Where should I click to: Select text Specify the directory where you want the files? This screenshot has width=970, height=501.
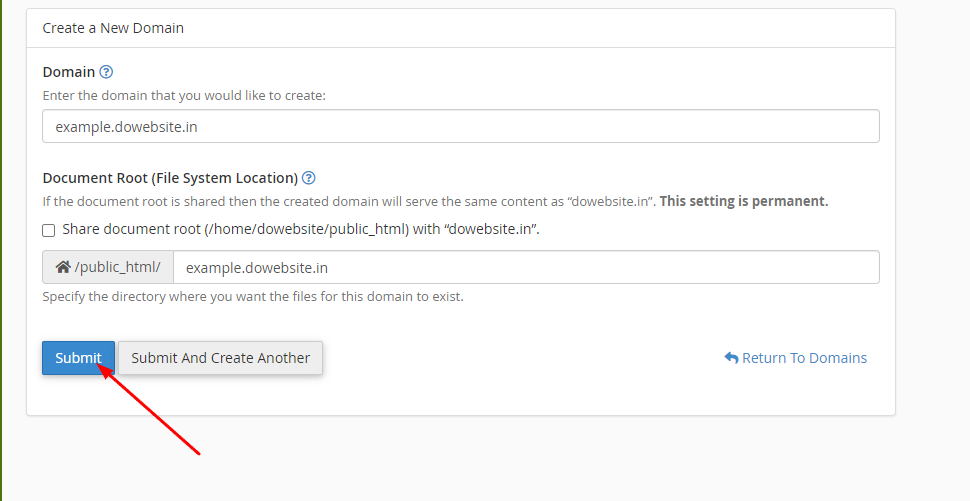click(x=252, y=296)
